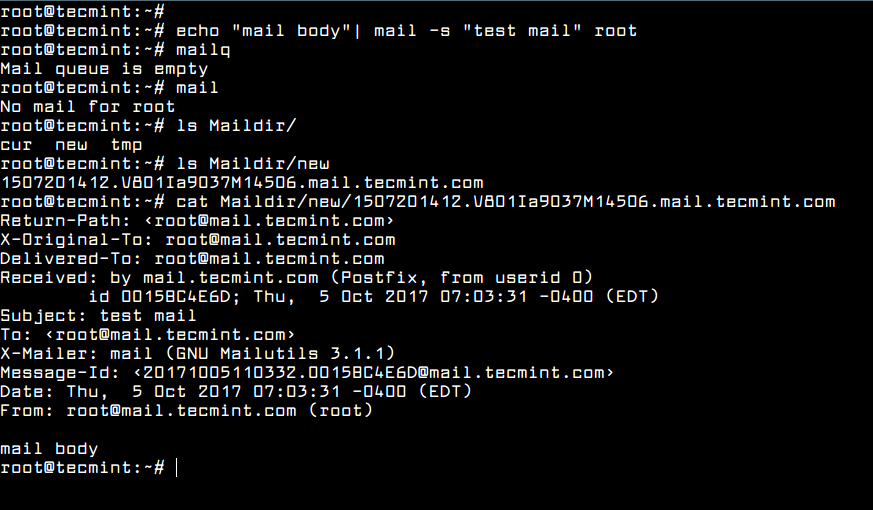The width and height of the screenshot is (873, 510).
Task: Click the X-Original-To header line
Action: click(x=198, y=240)
